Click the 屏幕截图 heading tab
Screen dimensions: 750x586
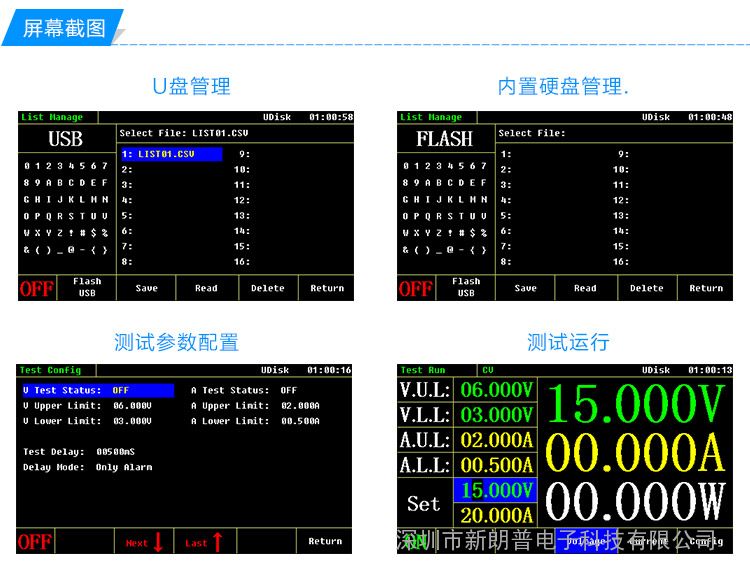(64, 28)
